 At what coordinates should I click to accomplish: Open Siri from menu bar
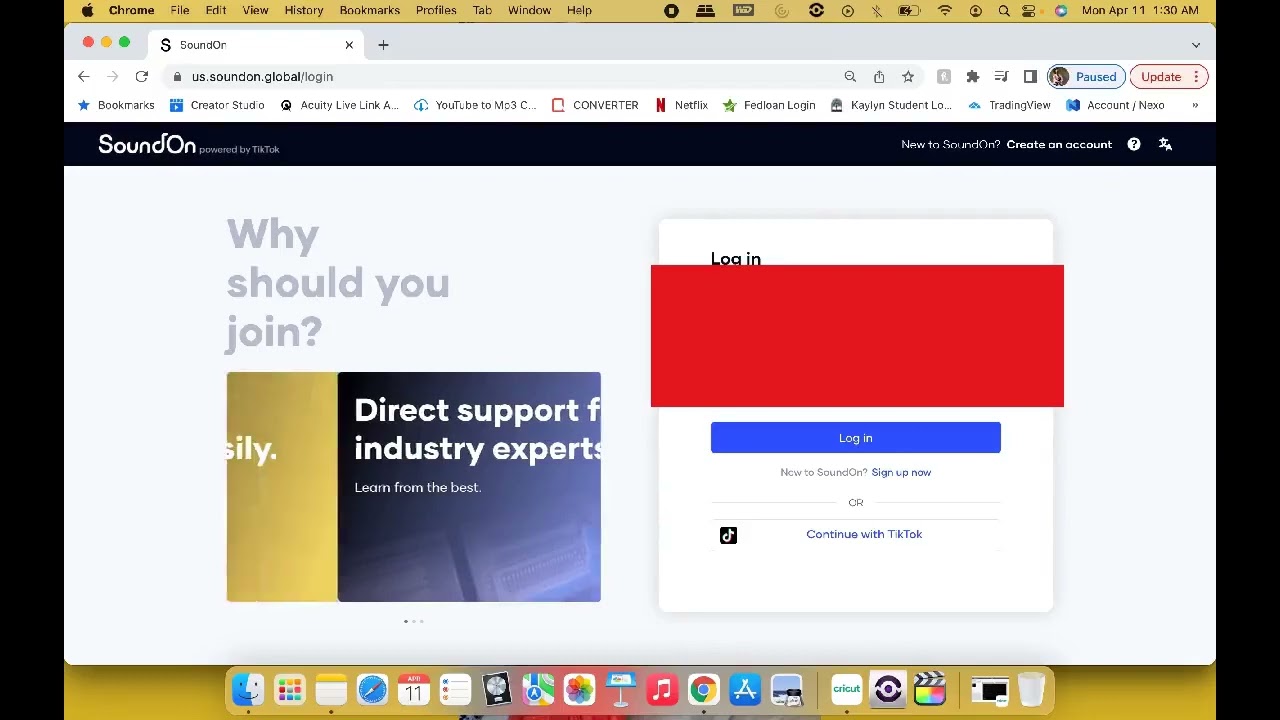point(1061,10)
